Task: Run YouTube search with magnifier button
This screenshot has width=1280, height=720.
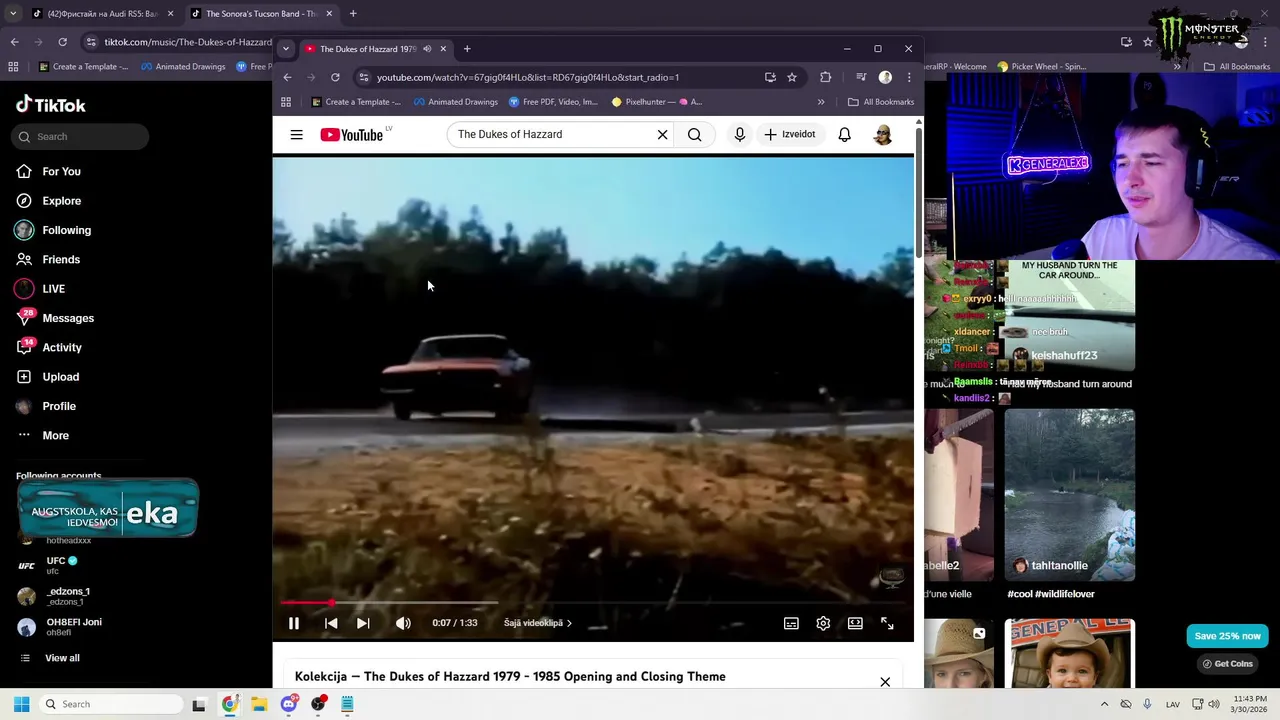Action: click(x=694, y=134)
